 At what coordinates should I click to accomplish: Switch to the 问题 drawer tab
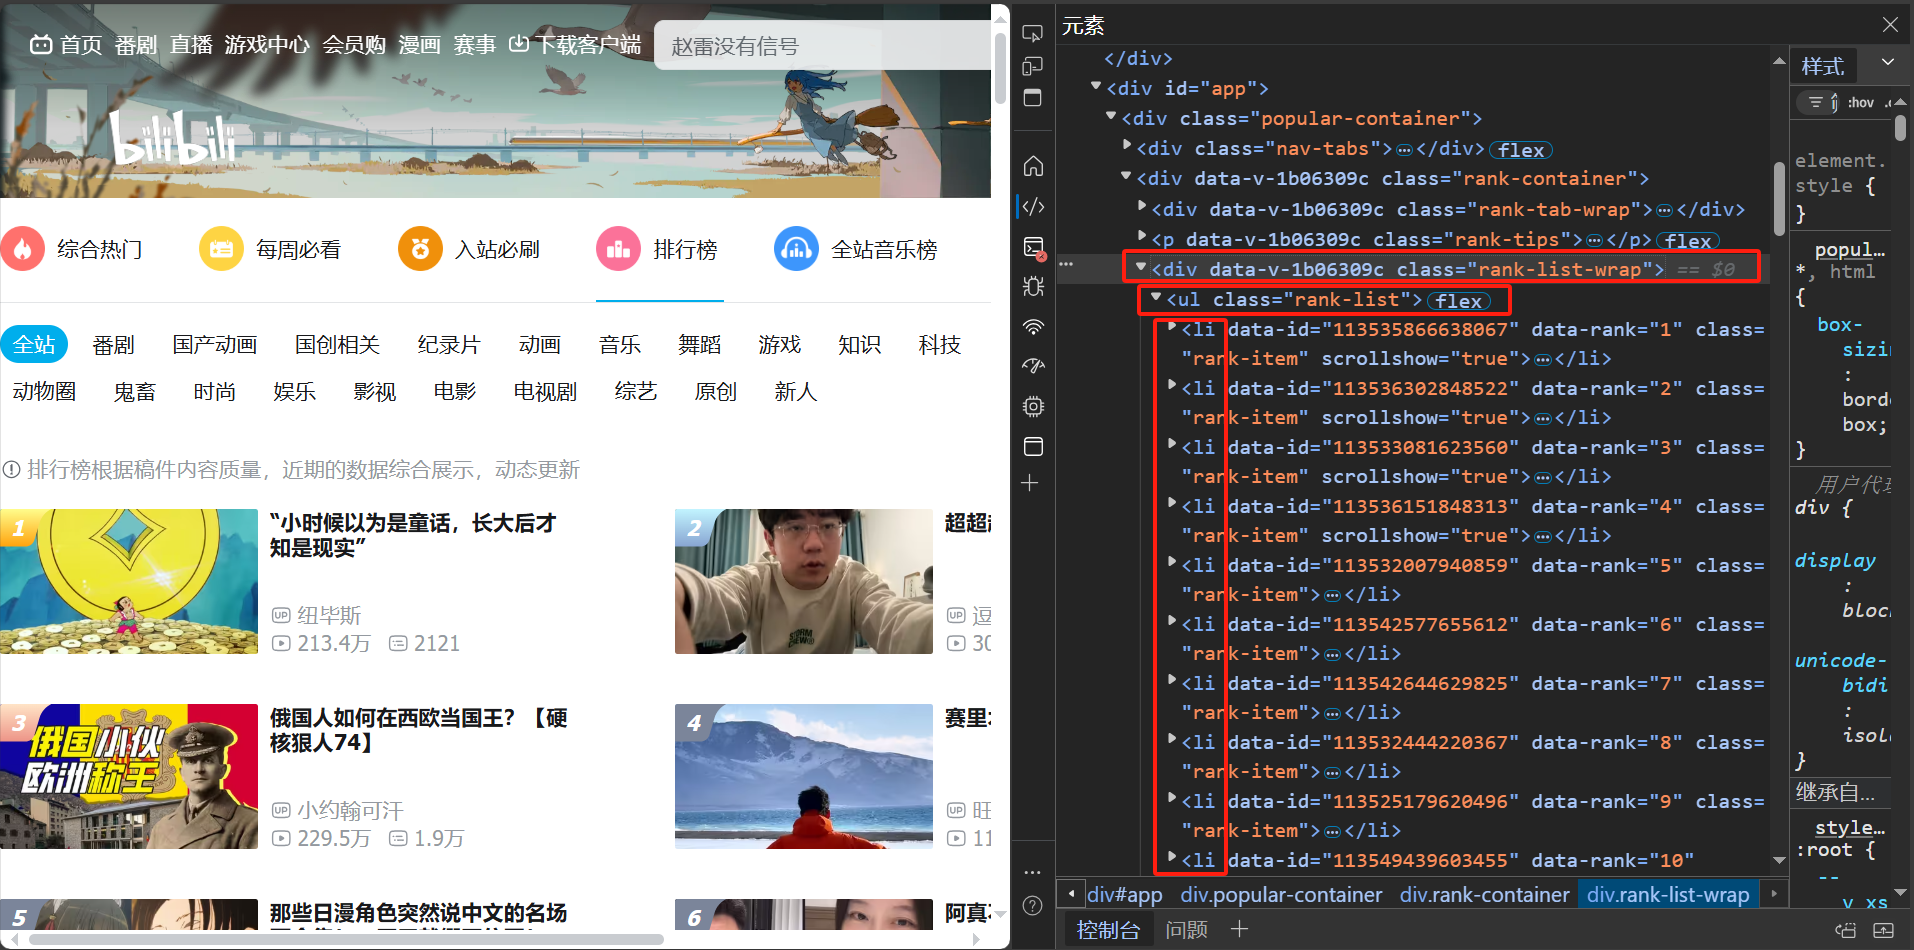click(x=1187, y=930)
